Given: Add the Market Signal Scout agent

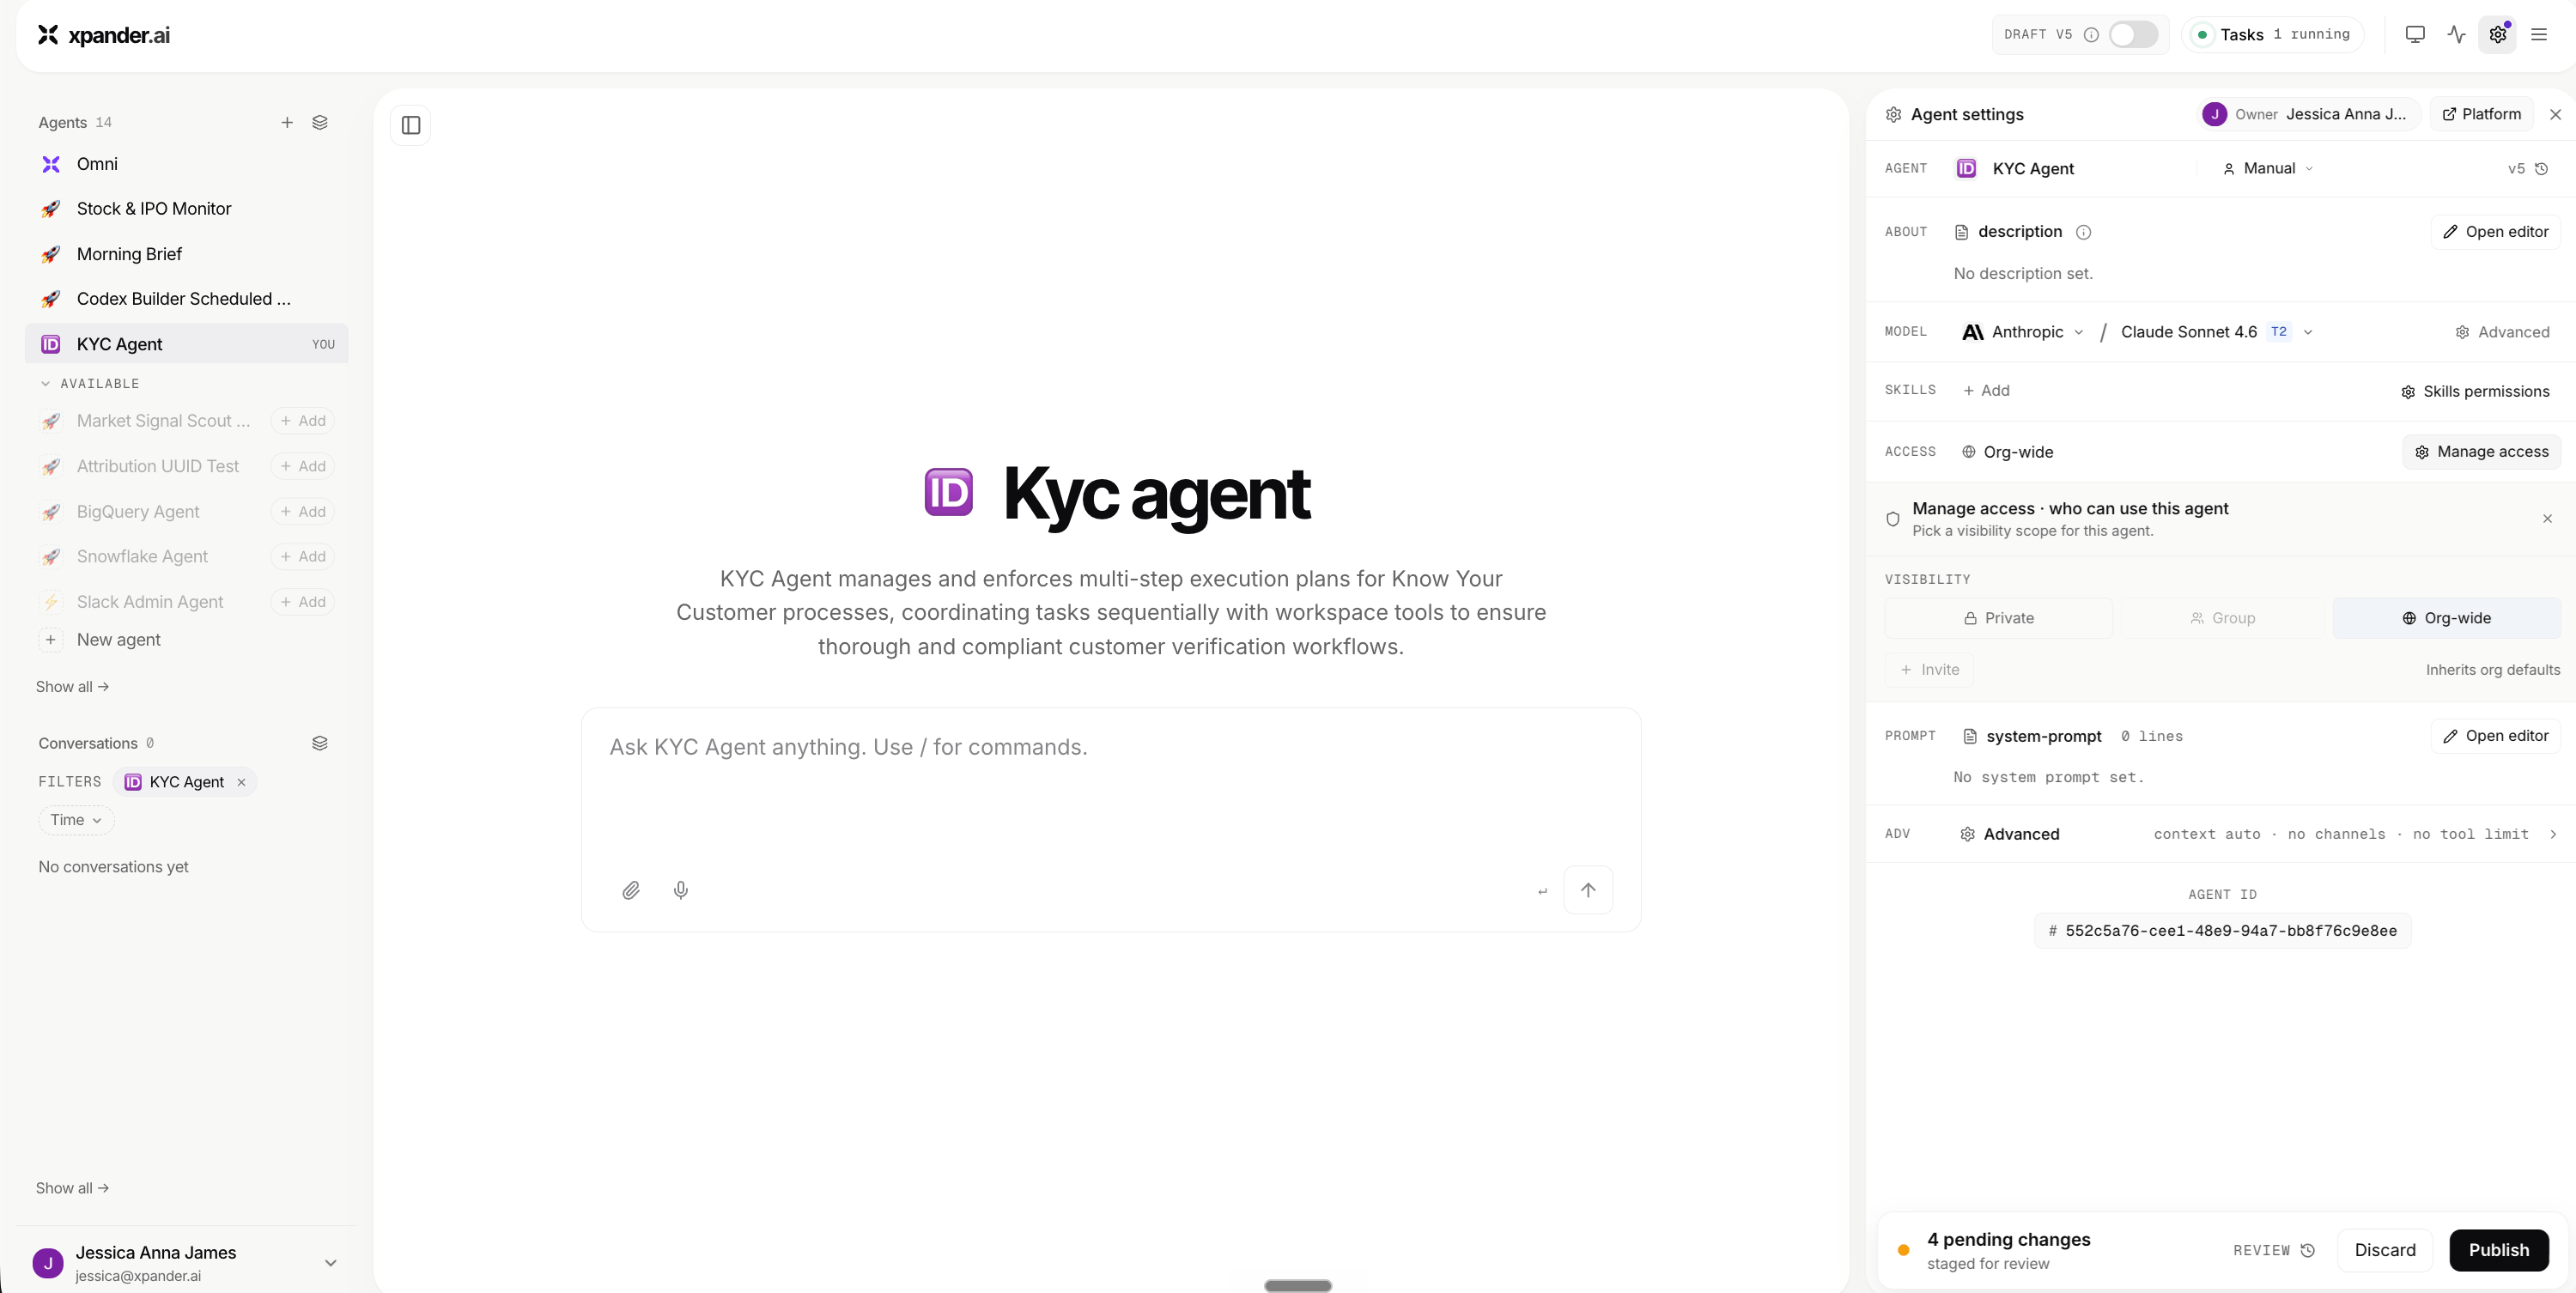Looking at the screenshot, I should [x=303, y=421].
